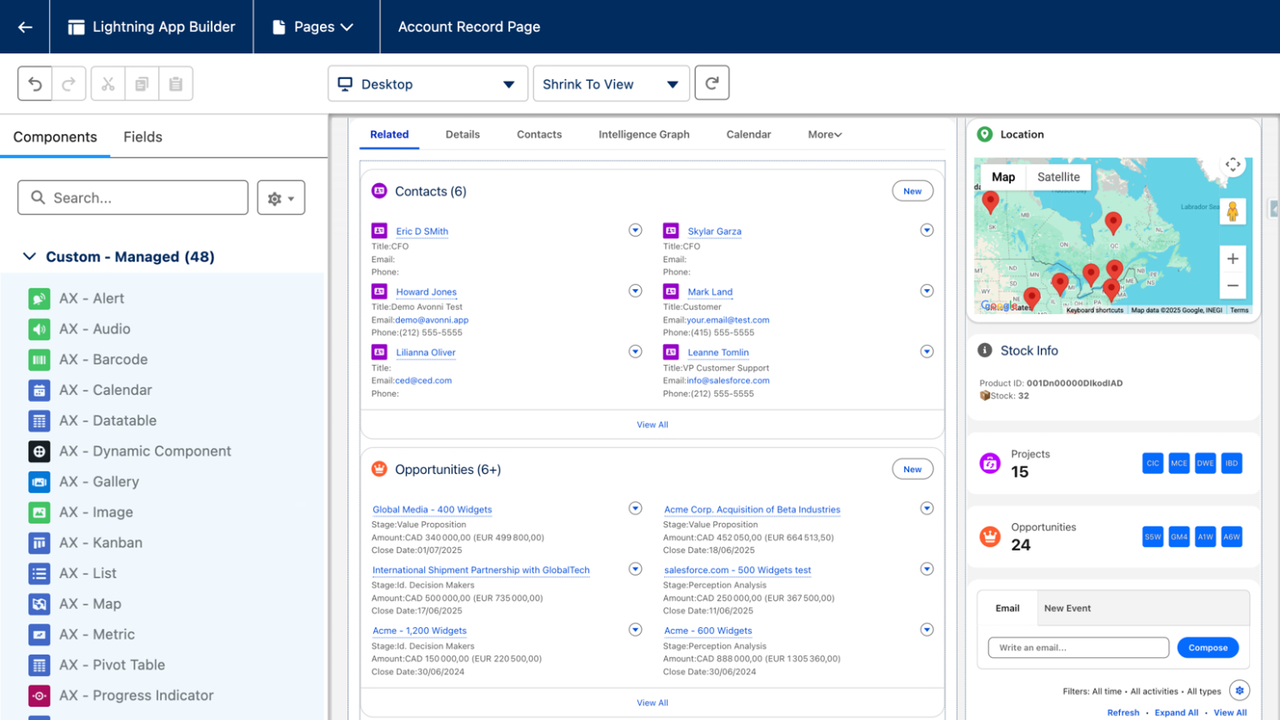Open actions menu for Howard Jones
The height and width of the screenshot is (720, 1280).
[635, 291]
